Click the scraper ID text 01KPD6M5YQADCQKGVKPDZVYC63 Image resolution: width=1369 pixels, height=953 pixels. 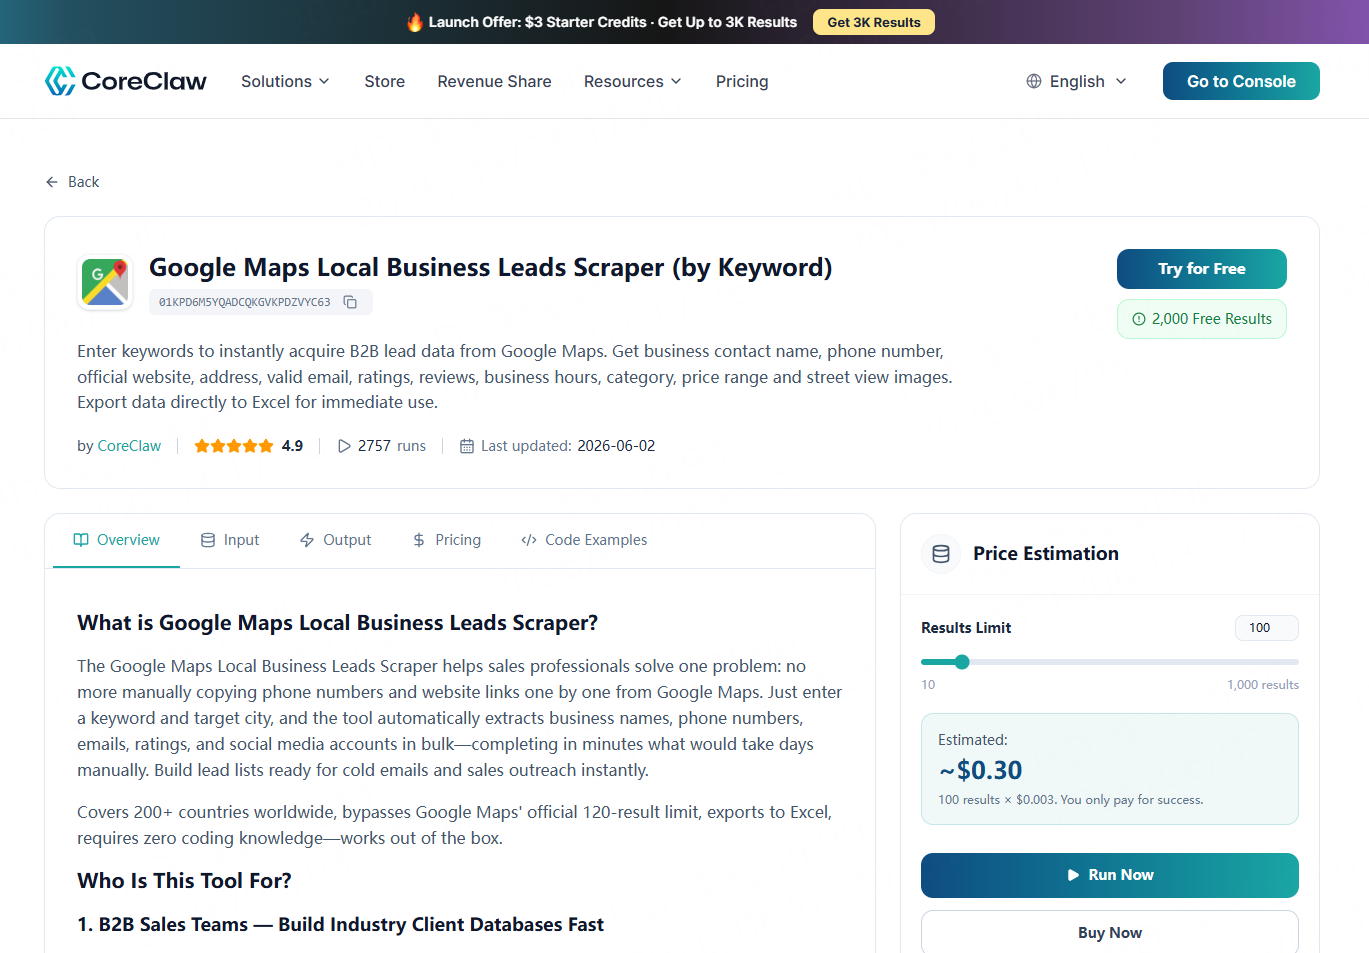[x=245, y=302]
